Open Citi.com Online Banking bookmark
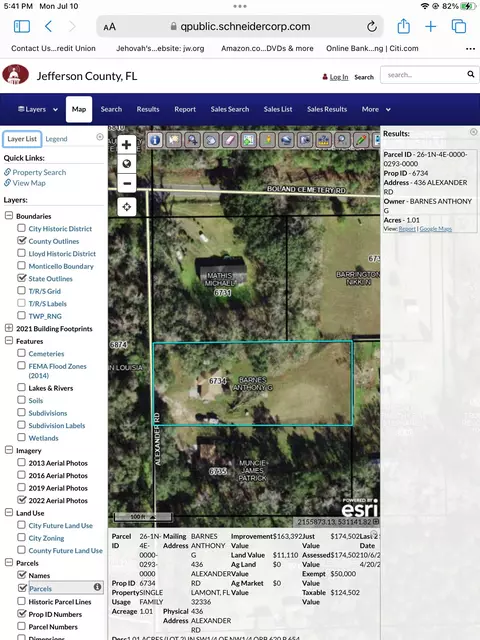This screenshot has height=640, width=480. click(372, 48)
